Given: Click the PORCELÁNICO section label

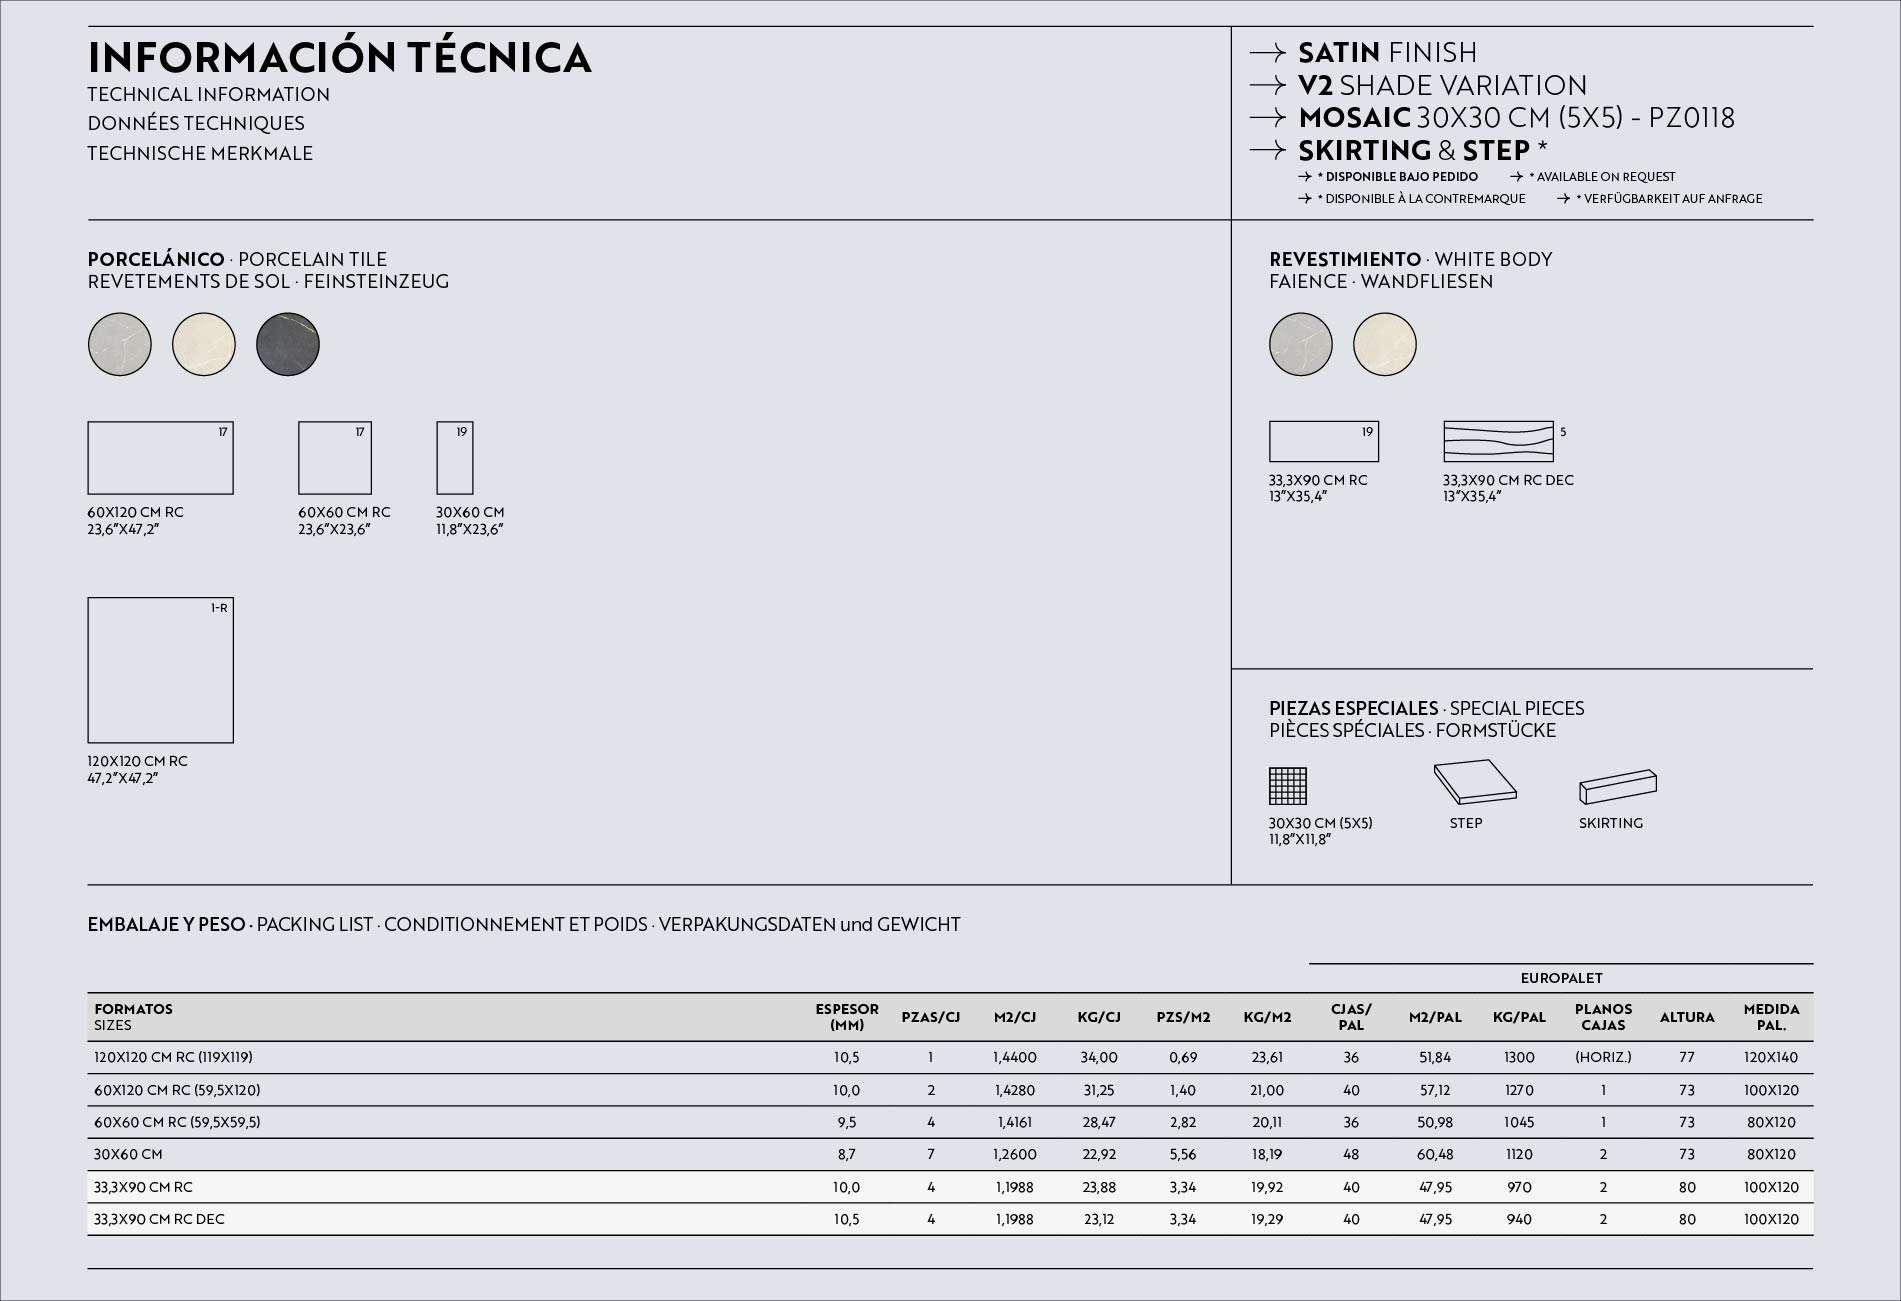Looking at the screenshot, I should (156, 260).
